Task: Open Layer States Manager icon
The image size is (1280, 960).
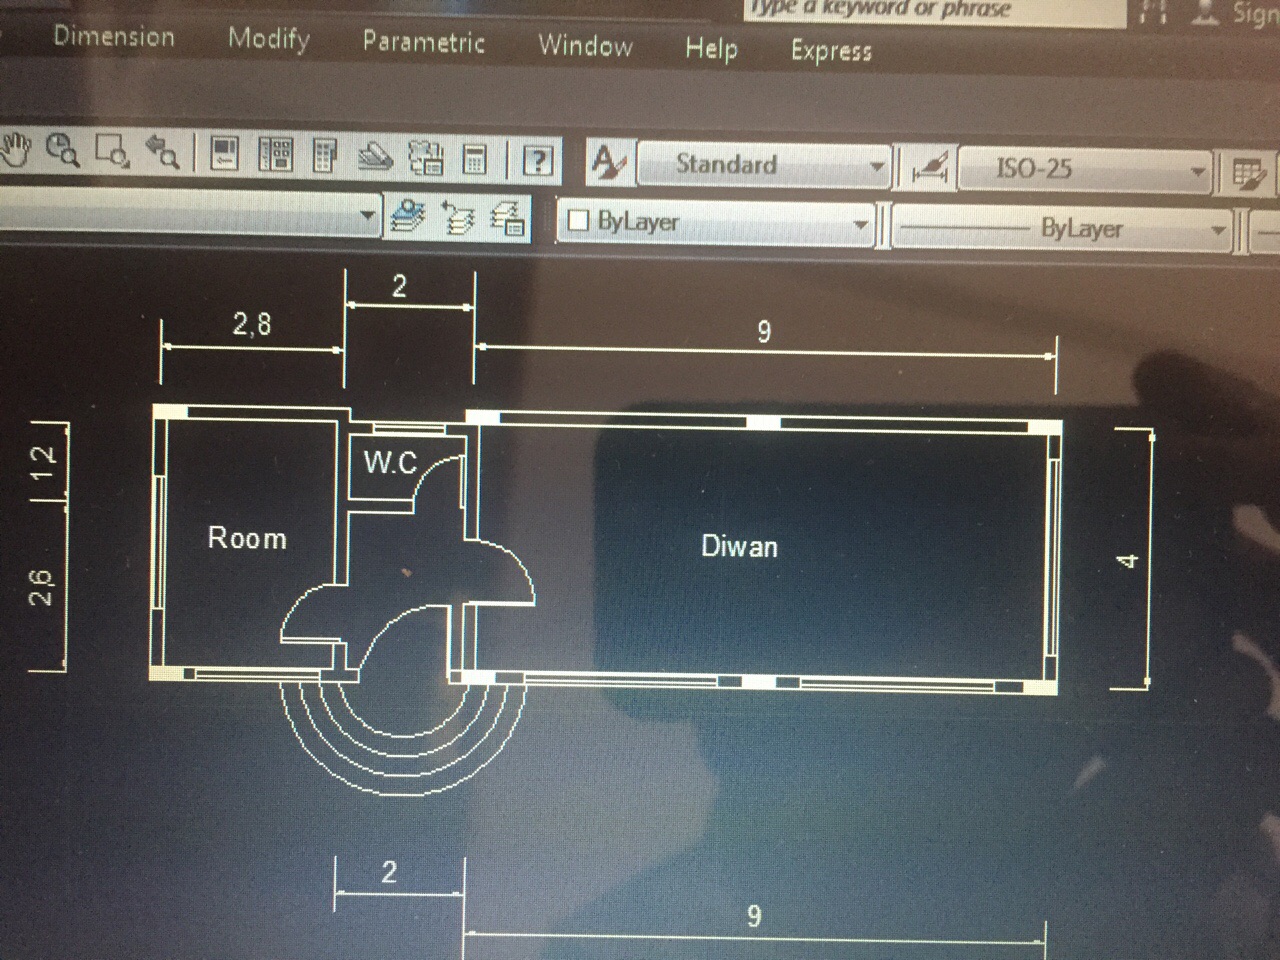Action: coord(508,218)
